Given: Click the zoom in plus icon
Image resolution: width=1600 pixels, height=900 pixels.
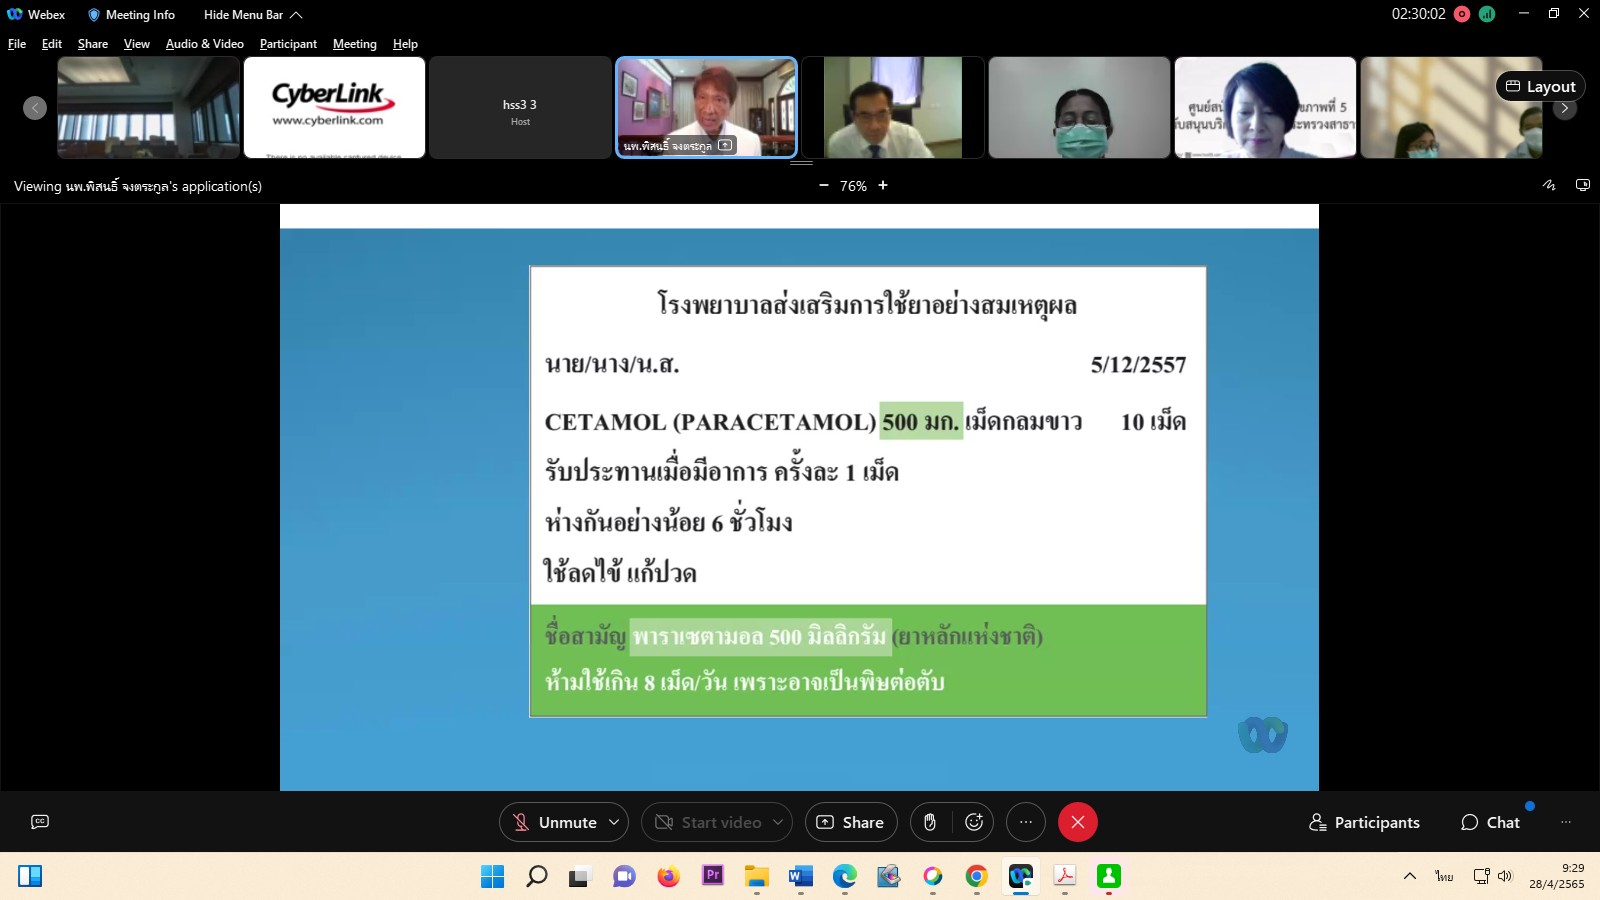Looking at the screenshot, I should [x=883, y=185].
